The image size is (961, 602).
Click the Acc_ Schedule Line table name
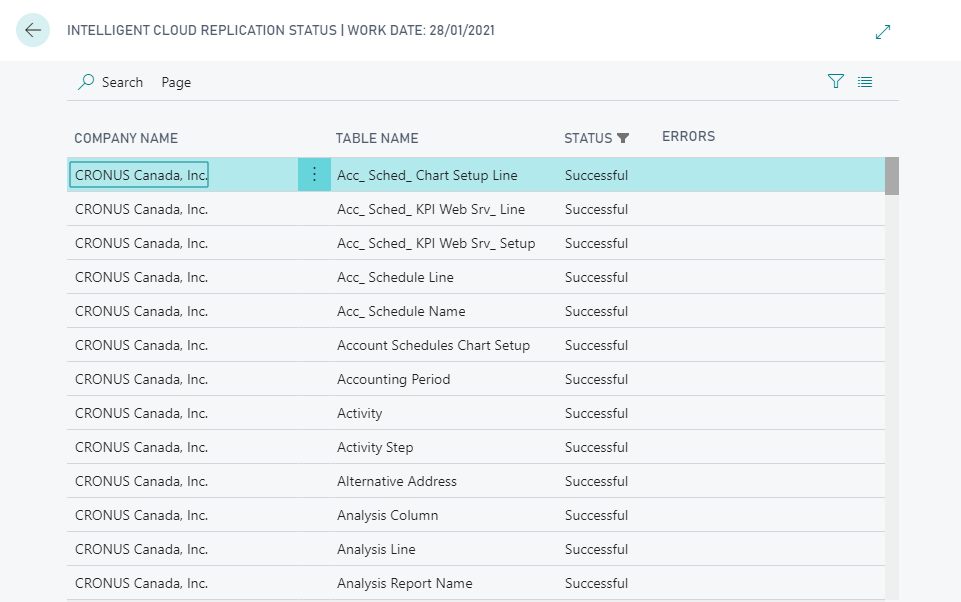click(395, 277)
